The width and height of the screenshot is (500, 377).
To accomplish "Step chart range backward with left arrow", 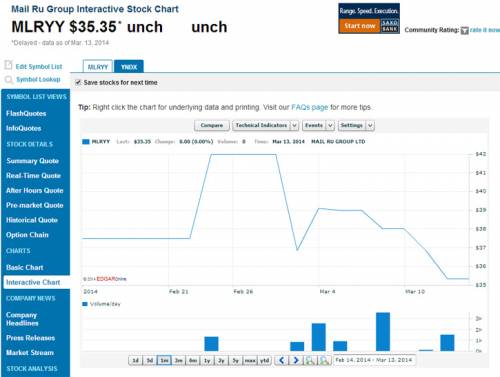I will click(282, 360).
